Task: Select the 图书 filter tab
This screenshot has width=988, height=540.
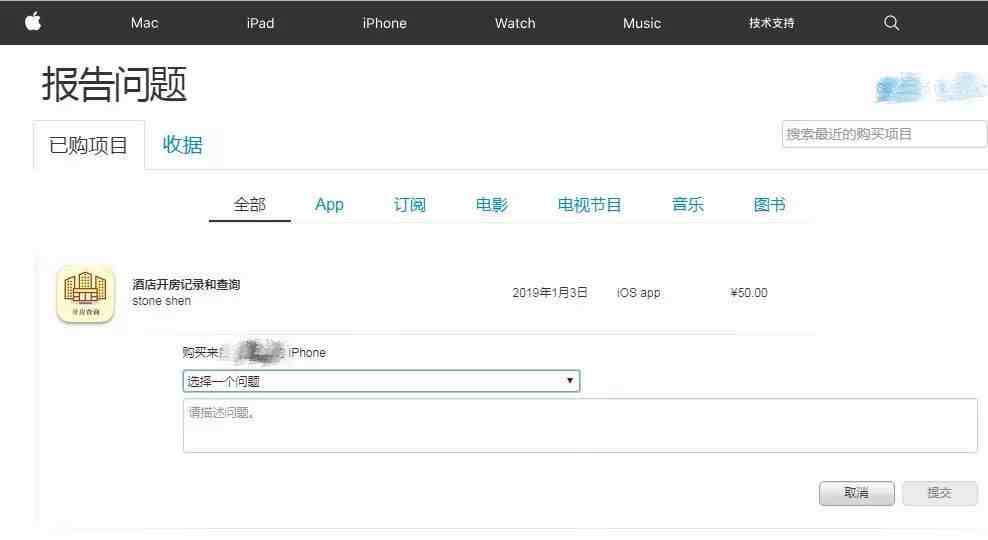Action: pos(769,205)
